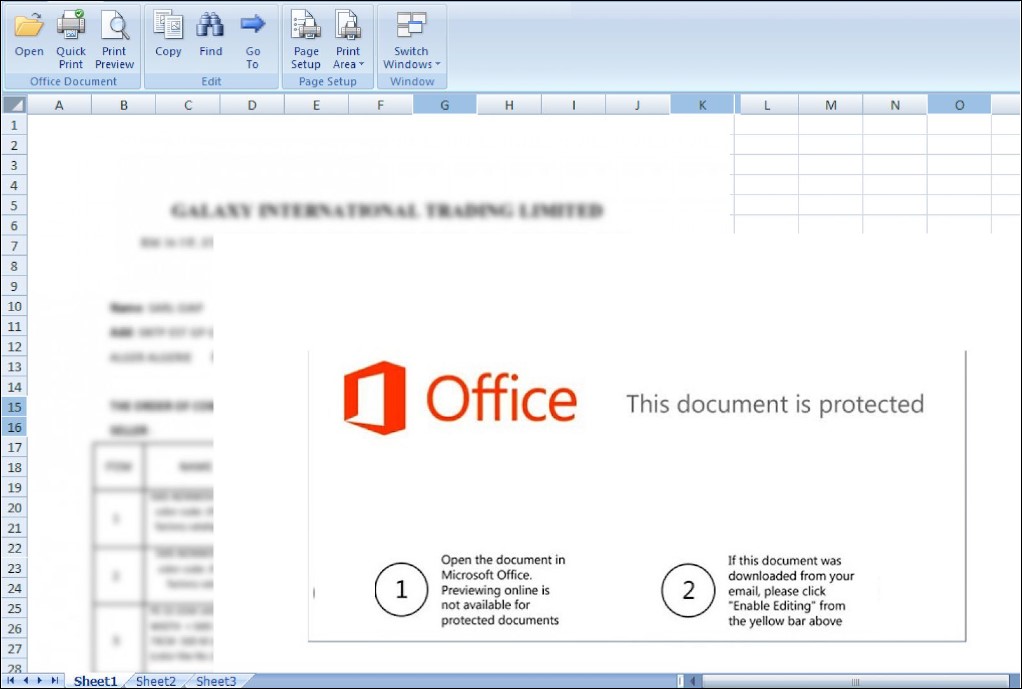The height and width of the screenshot is (689, 1022).
Task: Select row 2 header
Action: click(14, 145)
